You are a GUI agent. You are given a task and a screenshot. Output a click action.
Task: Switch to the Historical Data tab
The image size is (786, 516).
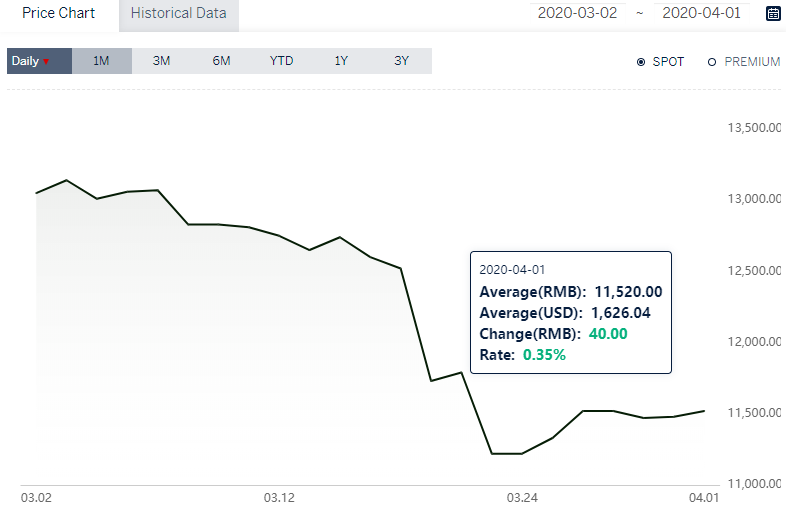(179, 16)
